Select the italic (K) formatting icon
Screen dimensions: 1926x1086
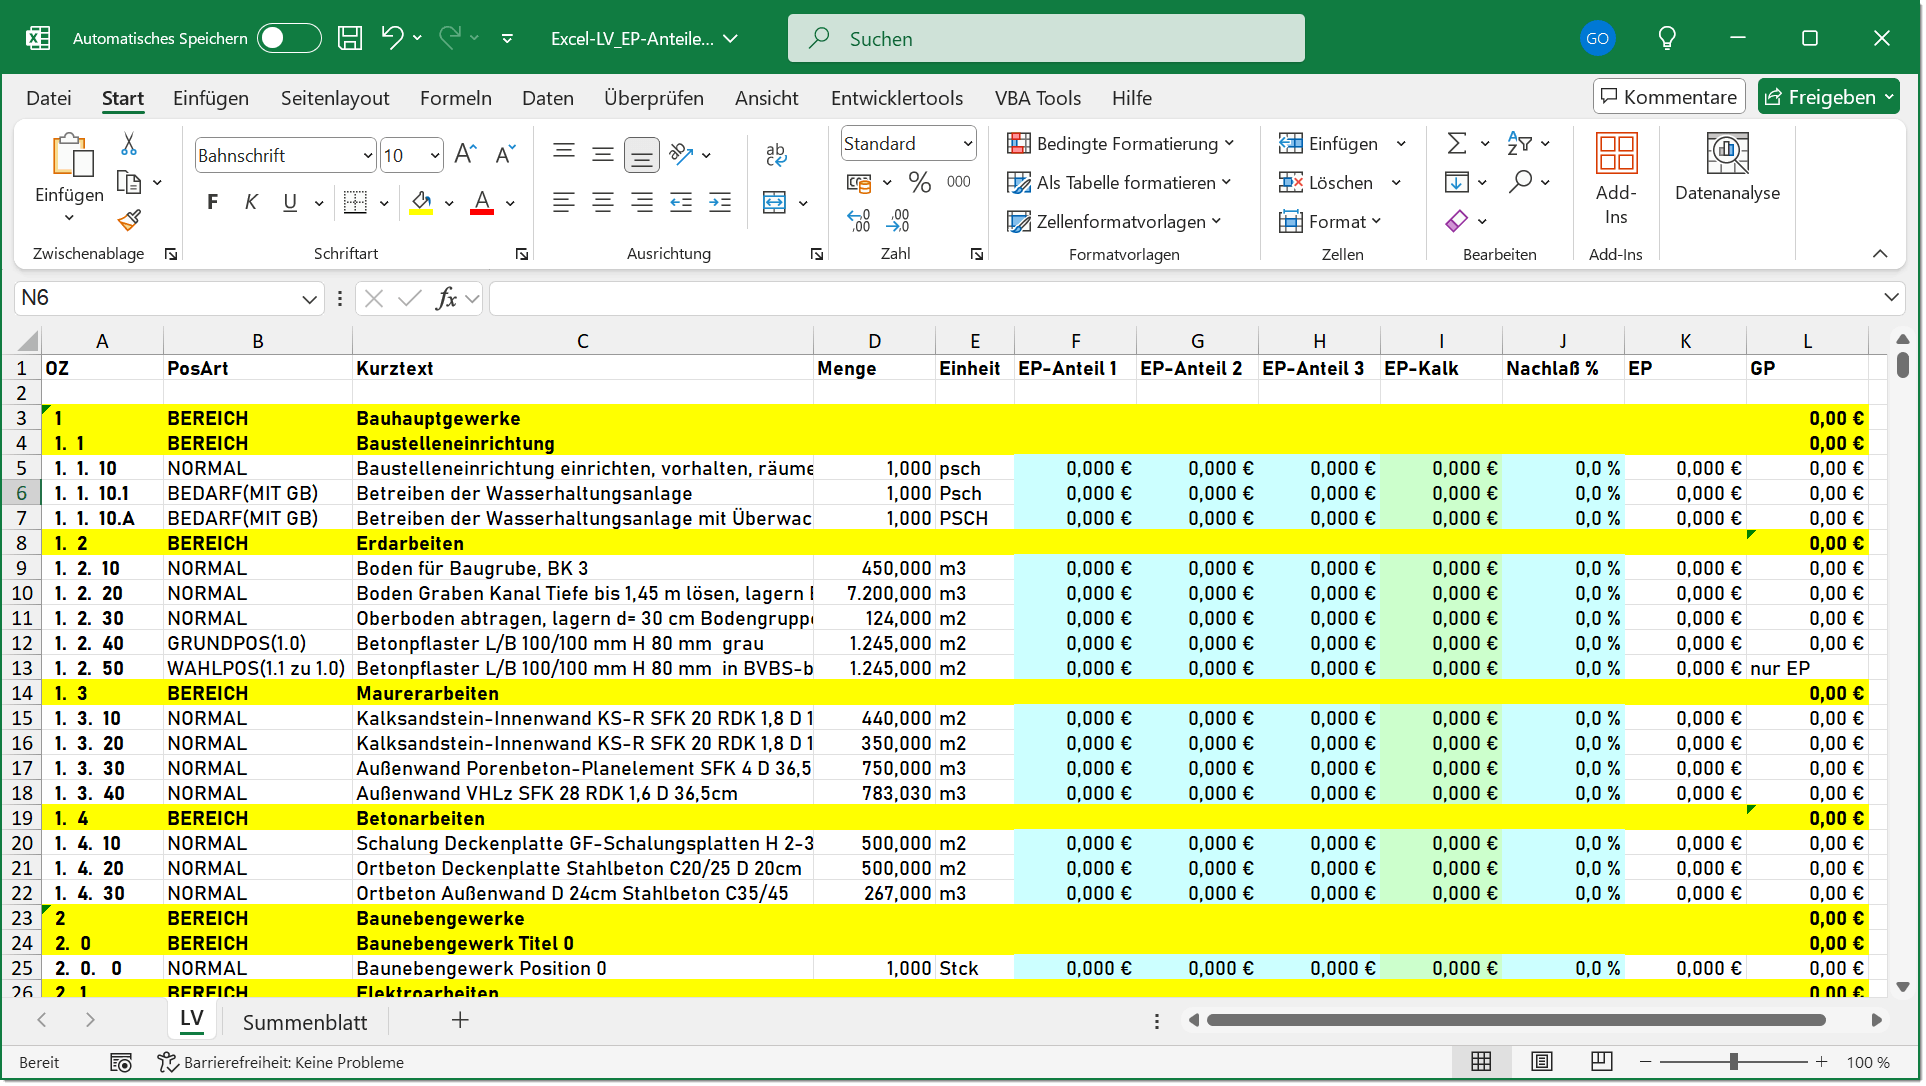tap(251, 202)
